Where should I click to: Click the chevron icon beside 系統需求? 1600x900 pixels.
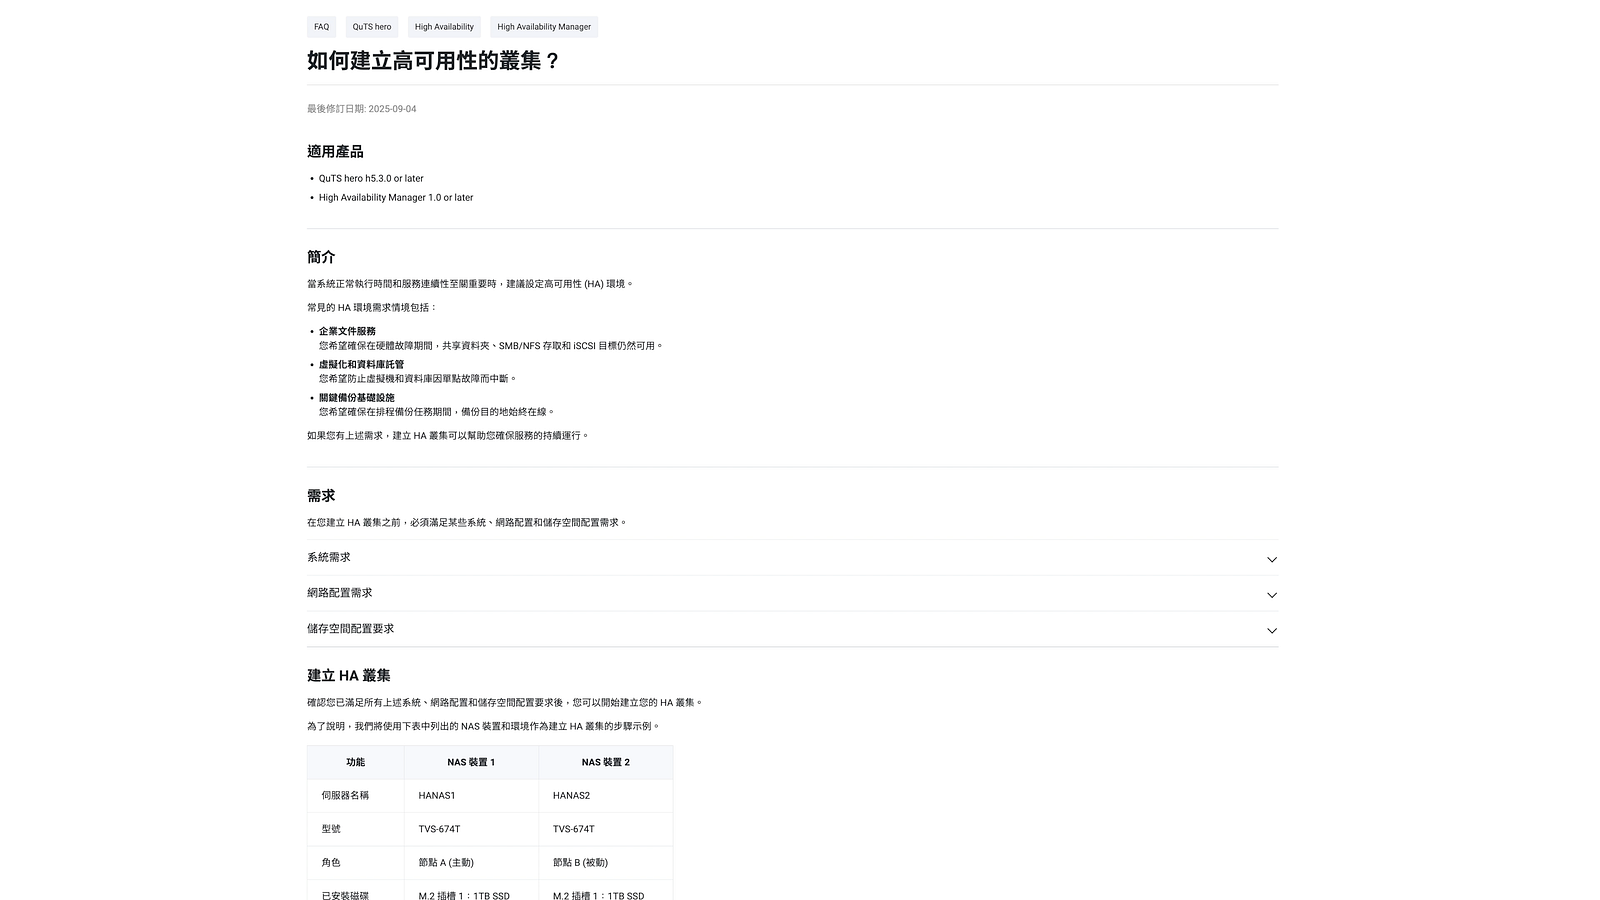[x=1271, y=559]
